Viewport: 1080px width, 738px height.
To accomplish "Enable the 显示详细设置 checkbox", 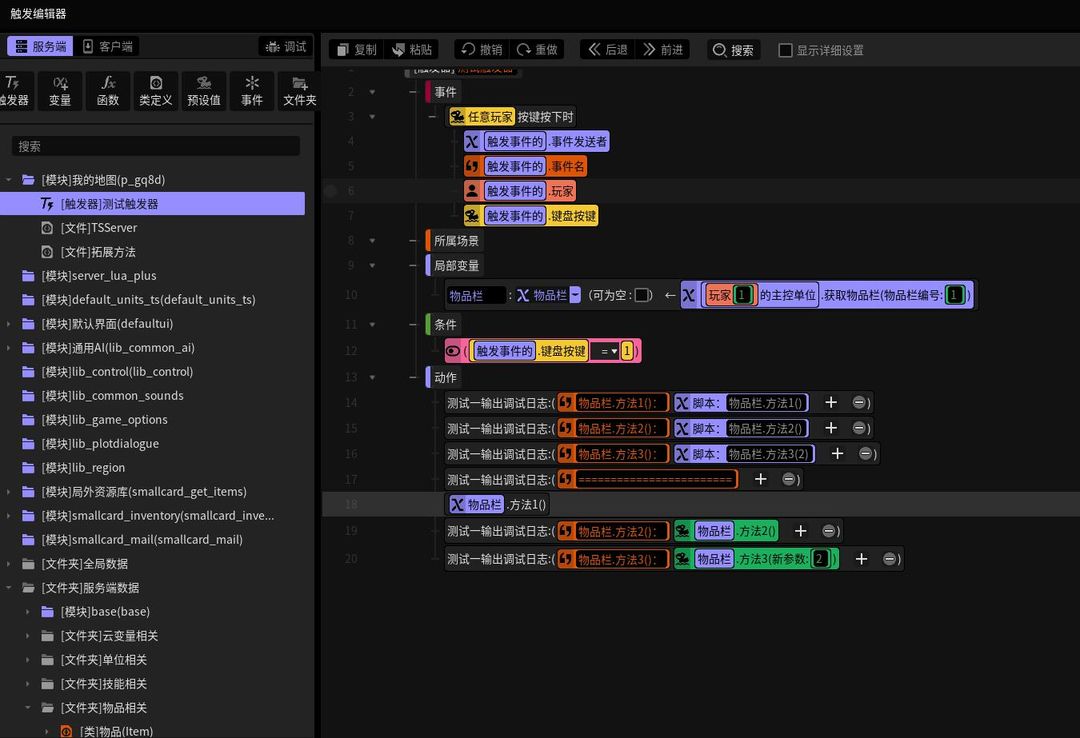I will (x=785, y=50).
